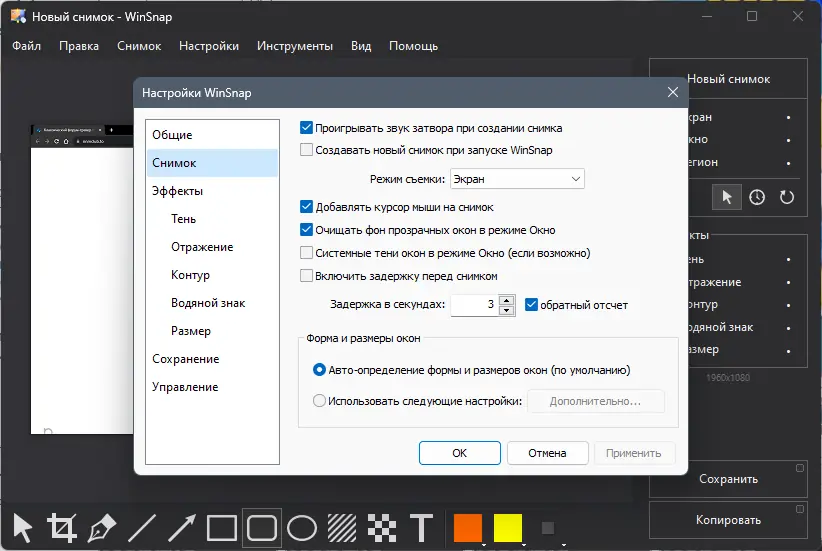The height and width of the screenshot is (551, 822).
Task: Open the Настройки menu
Action: point(208,46)
